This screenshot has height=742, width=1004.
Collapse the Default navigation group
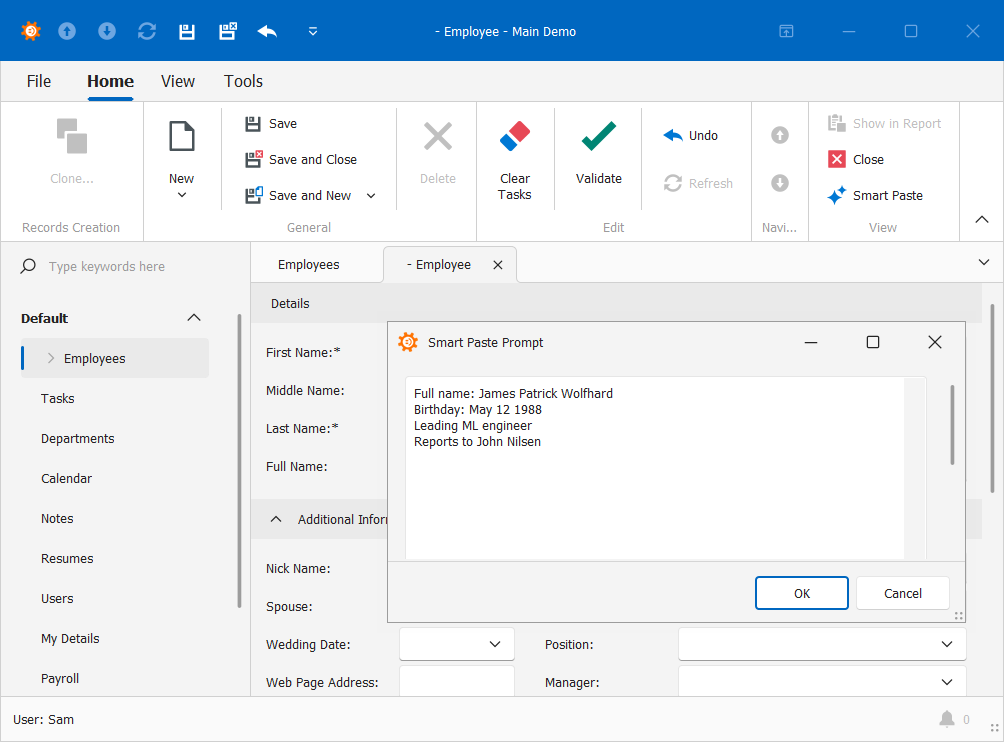click(194, 318)
